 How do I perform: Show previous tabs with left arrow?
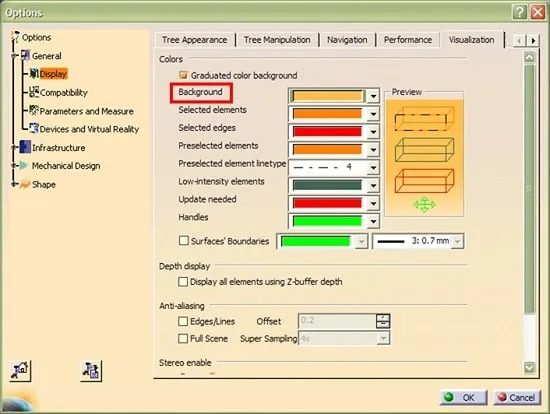[519, 41]
